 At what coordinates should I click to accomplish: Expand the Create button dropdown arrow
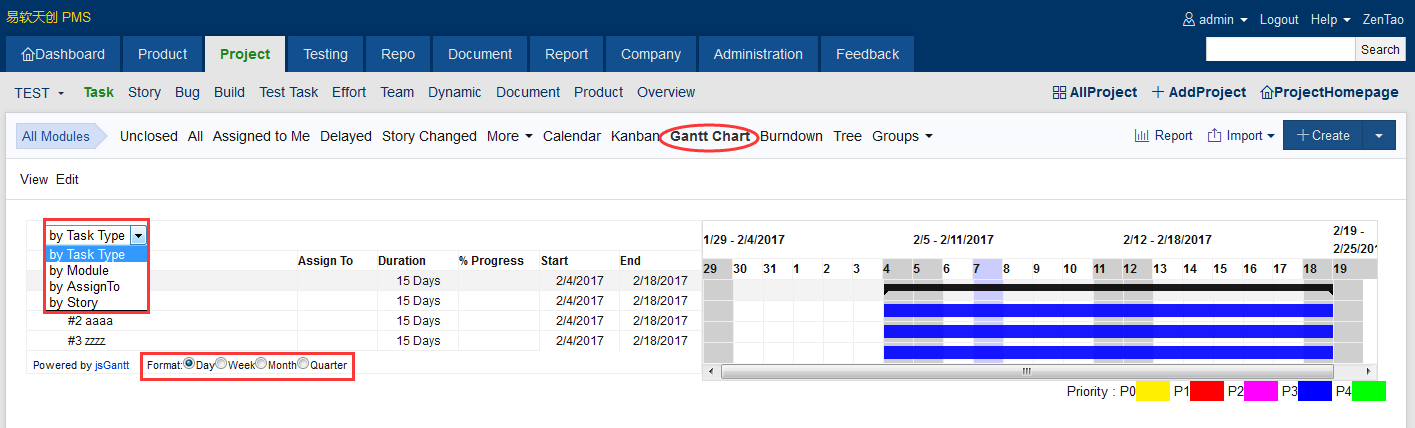(x=1379, y=136)
